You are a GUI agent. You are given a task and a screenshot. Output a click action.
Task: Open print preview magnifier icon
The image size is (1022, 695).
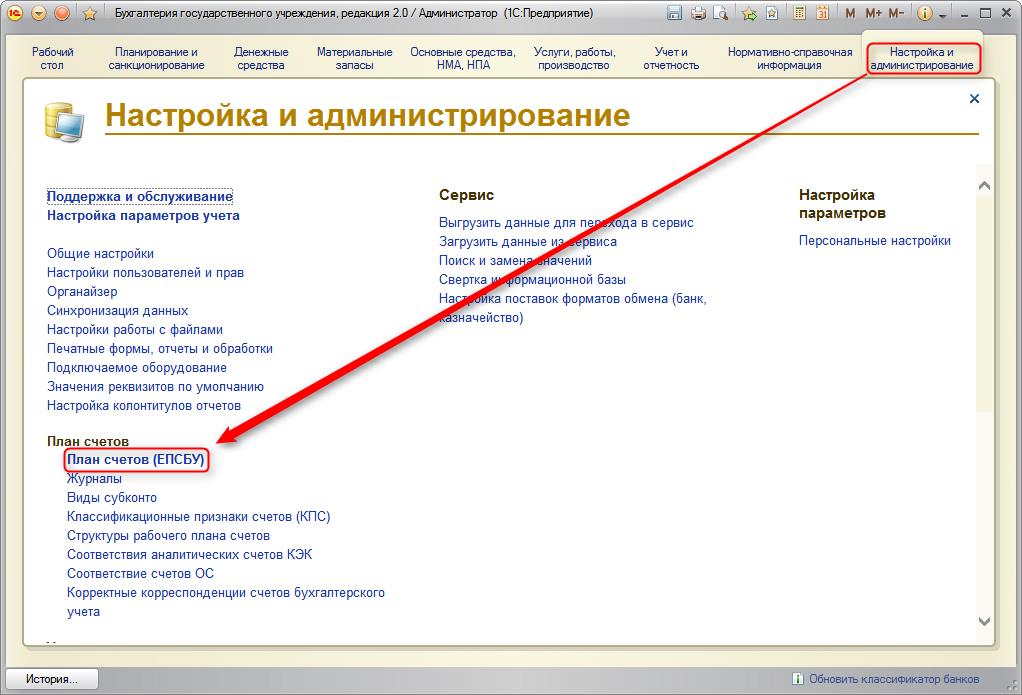point(720,13)
